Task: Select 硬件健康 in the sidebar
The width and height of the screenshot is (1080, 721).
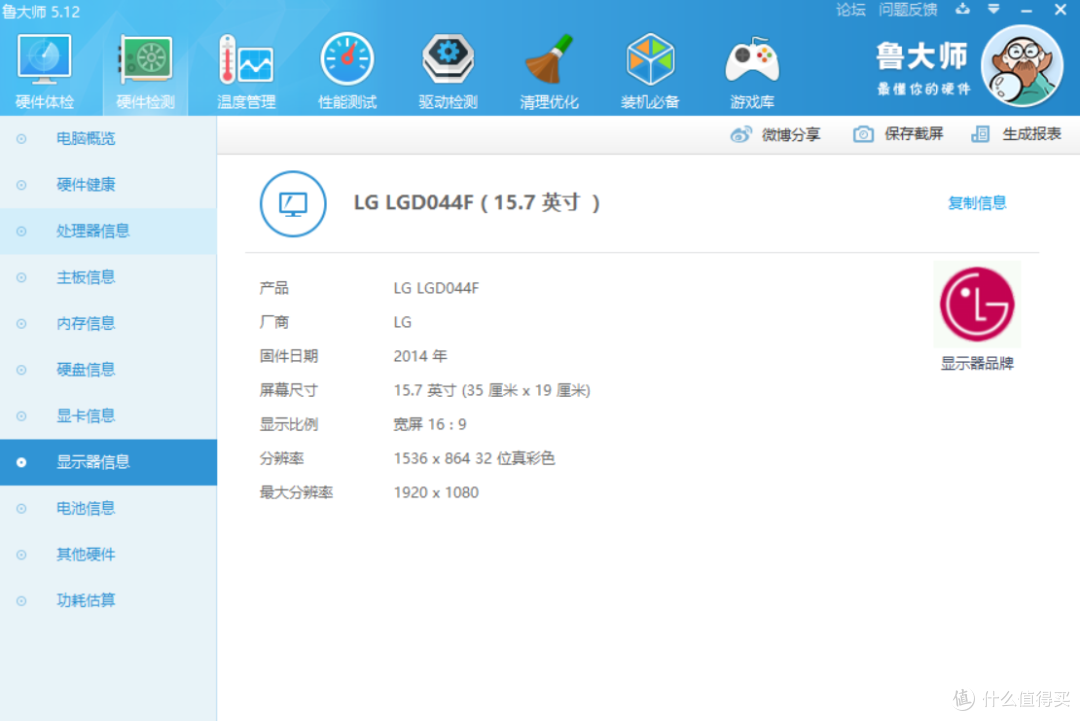Action: (x=108, y=185)
